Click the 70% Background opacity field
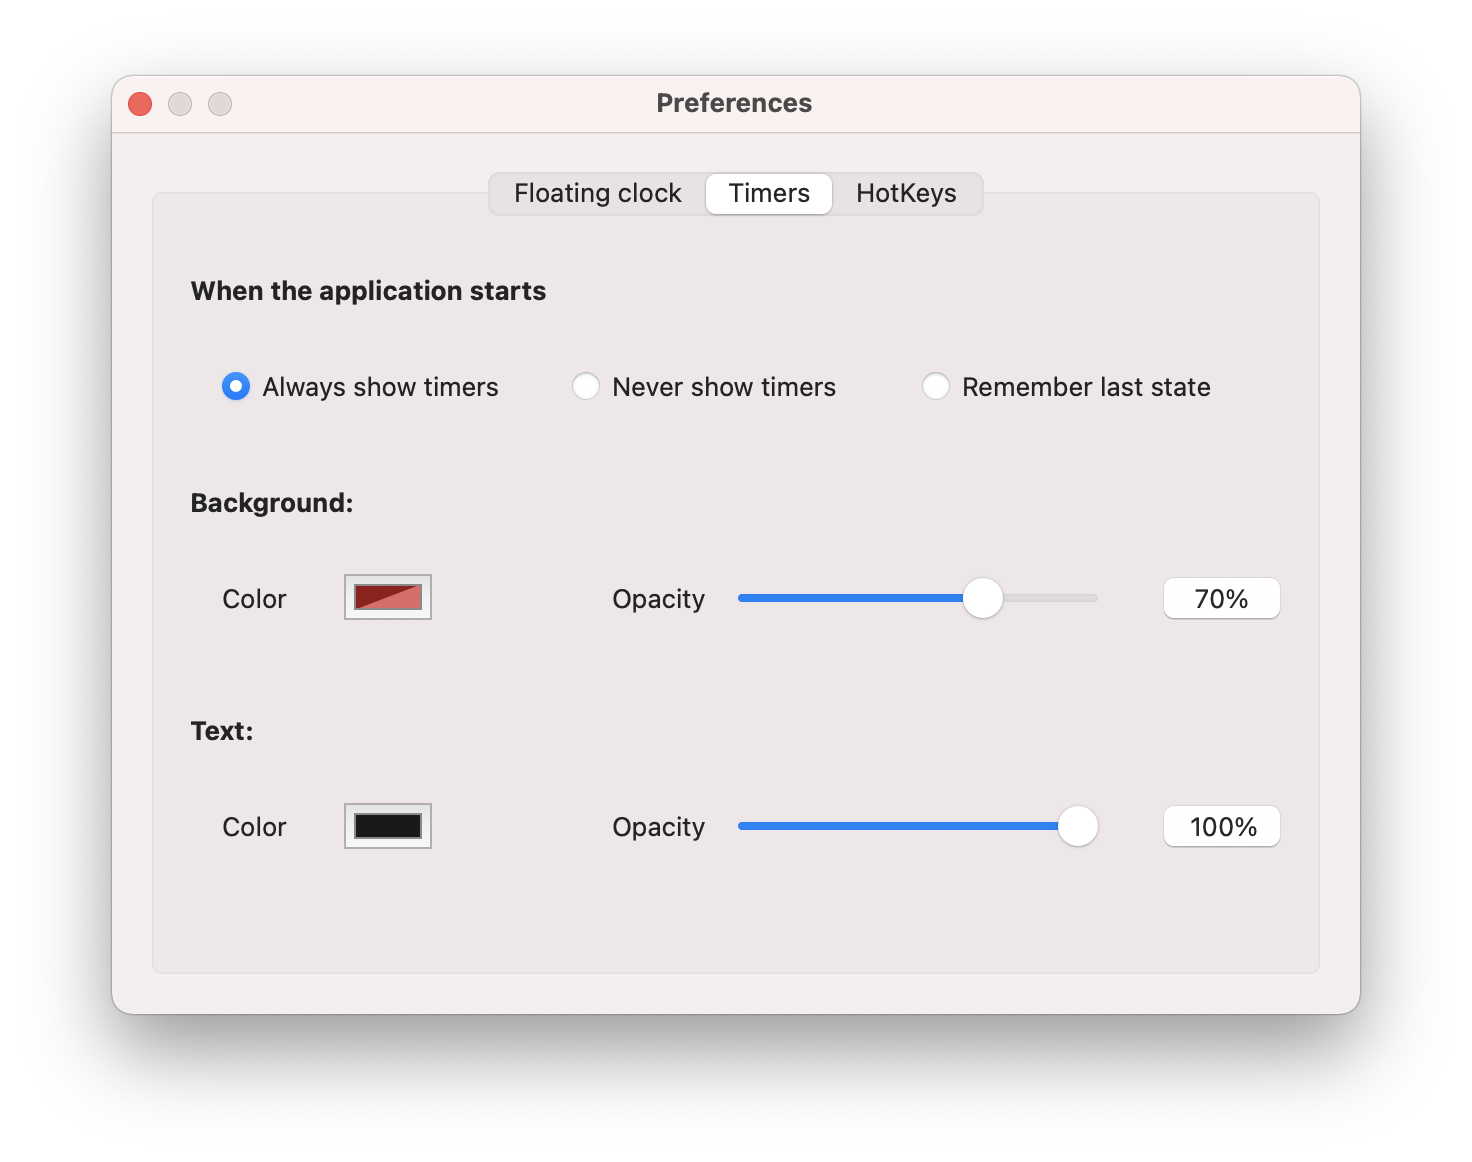1472x1162 pixels. click(1221, 599)
